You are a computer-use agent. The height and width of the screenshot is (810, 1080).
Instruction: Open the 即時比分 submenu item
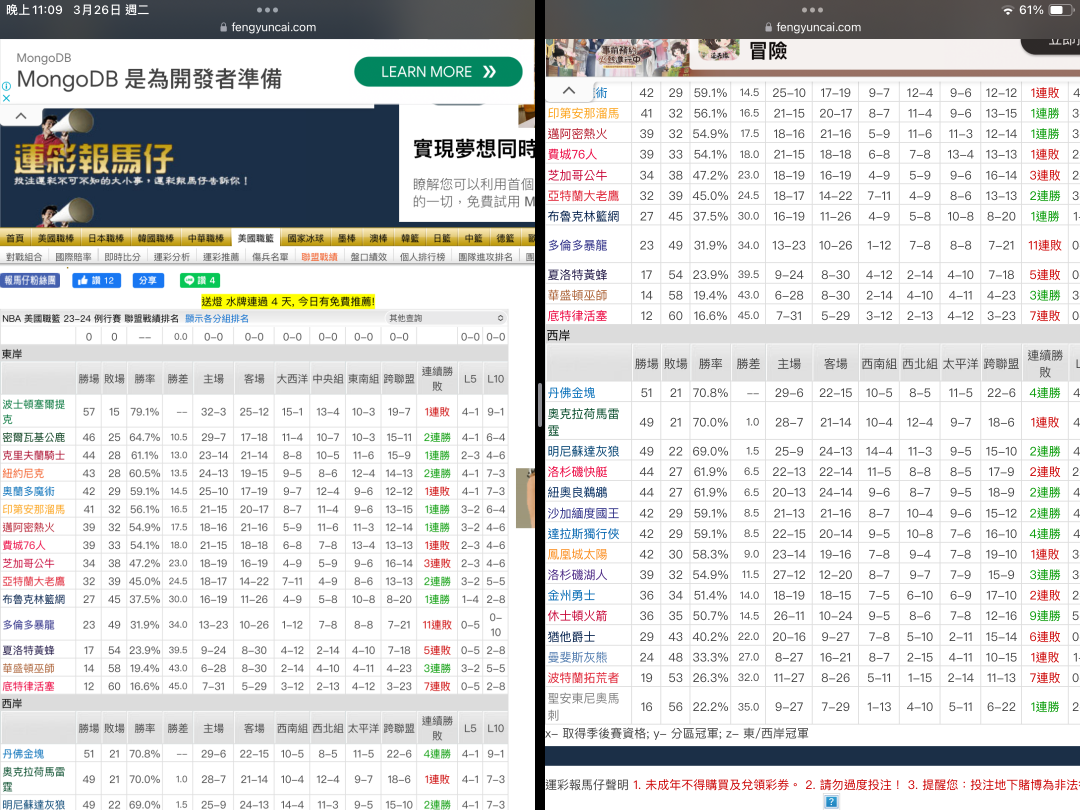tap(123, 257)
